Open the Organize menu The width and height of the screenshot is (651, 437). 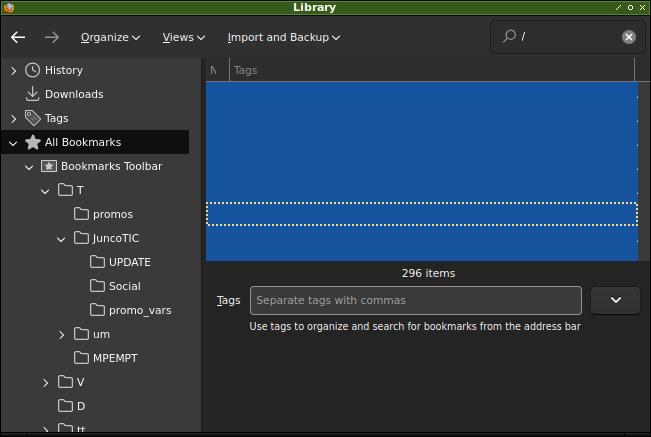(x=110, y=37)
